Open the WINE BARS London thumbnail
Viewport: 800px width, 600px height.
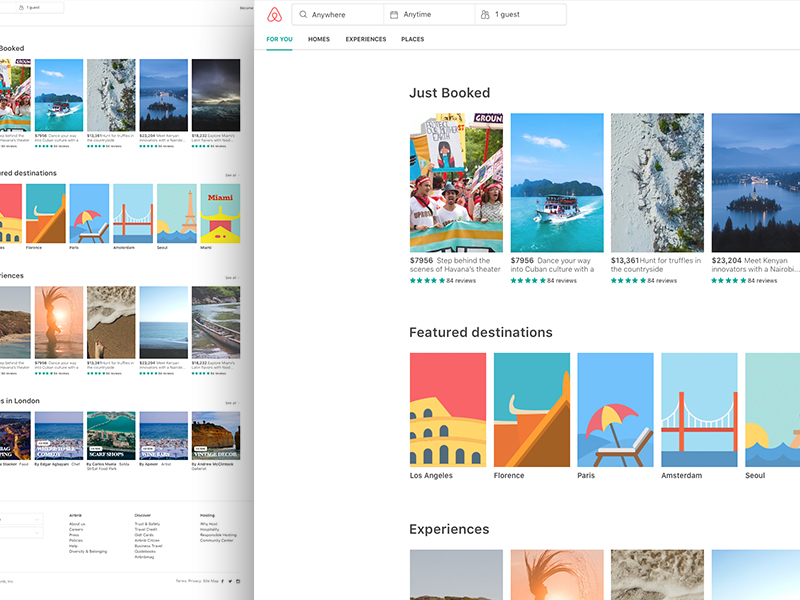click(x=164, y=436)
